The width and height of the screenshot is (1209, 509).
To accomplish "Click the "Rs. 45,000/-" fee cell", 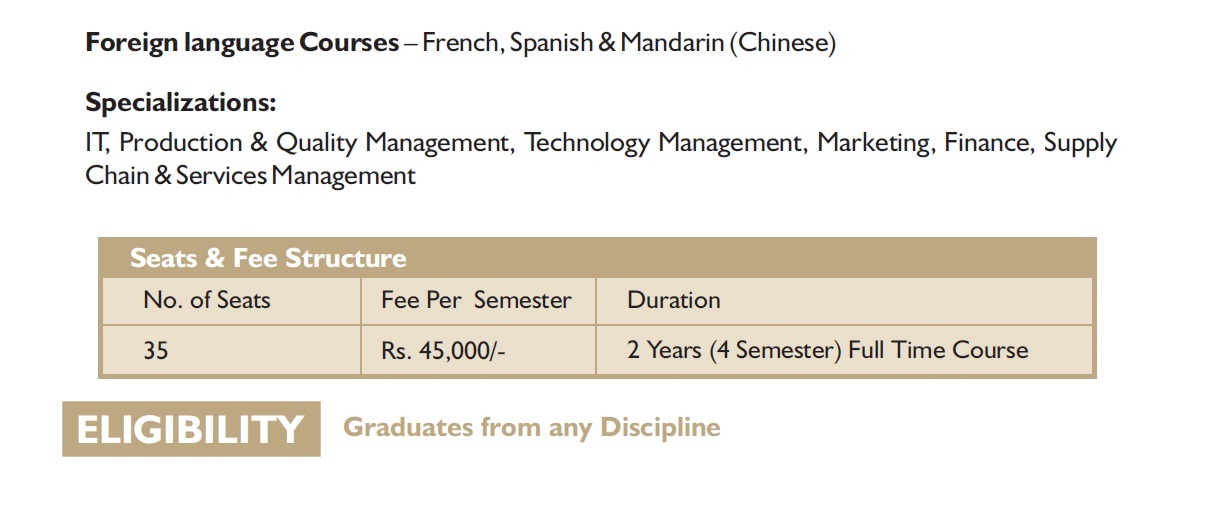I will (437, 351).
